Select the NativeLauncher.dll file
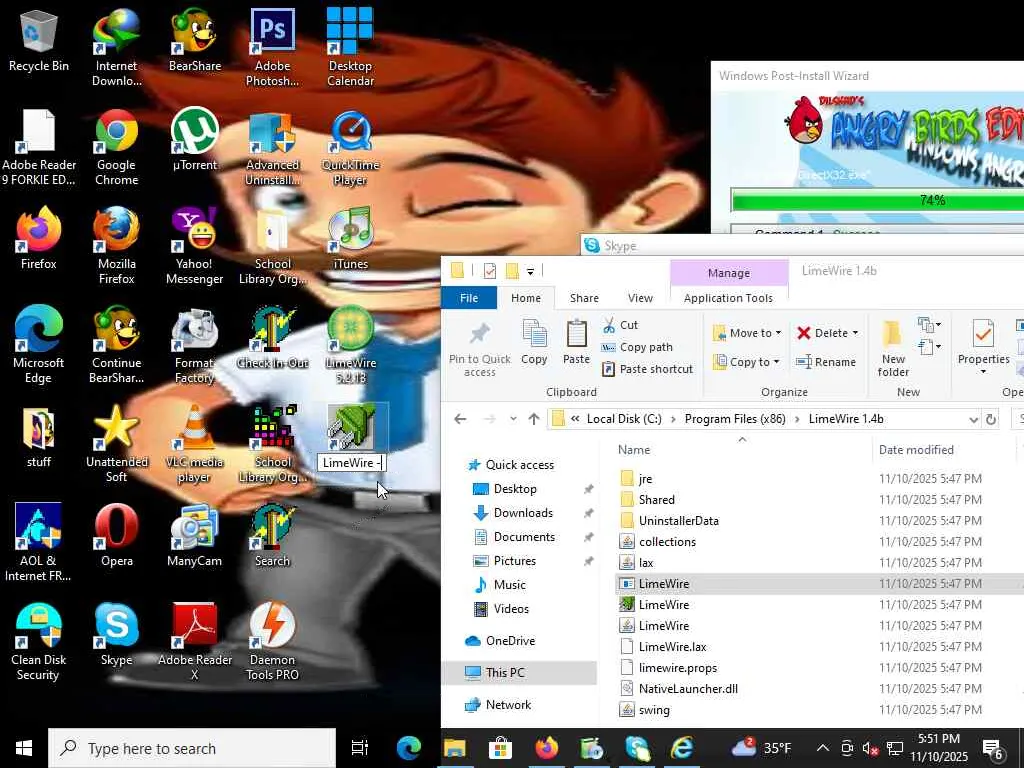 tap(688, 688)
